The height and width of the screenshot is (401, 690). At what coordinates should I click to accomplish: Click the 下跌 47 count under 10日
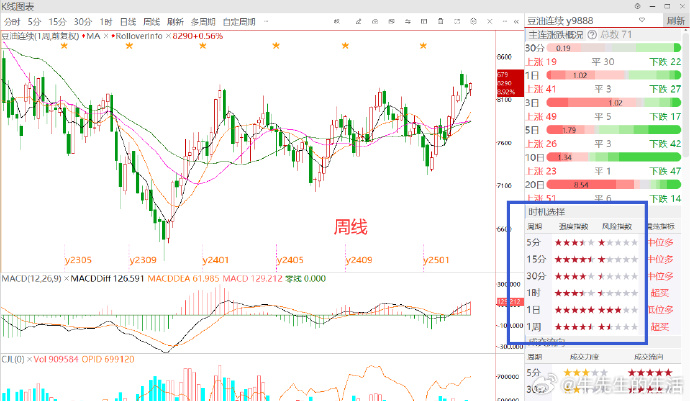coord(665,171)
